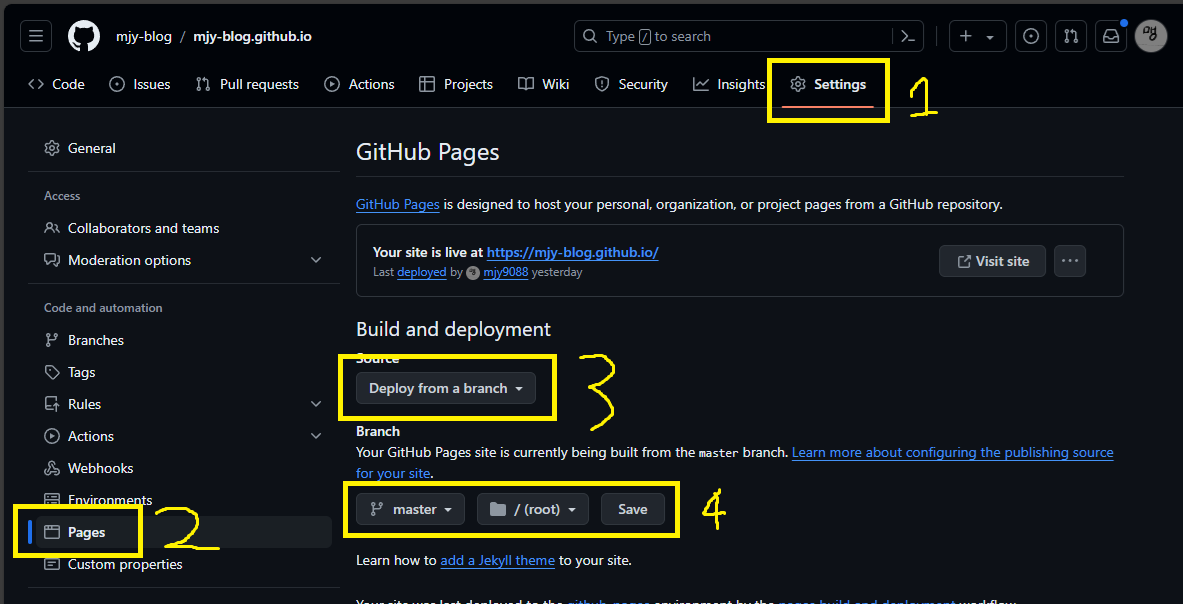Open the hamburger navigation menu
Viewport: 1183px width, 604px height.
tap(36, 37)
